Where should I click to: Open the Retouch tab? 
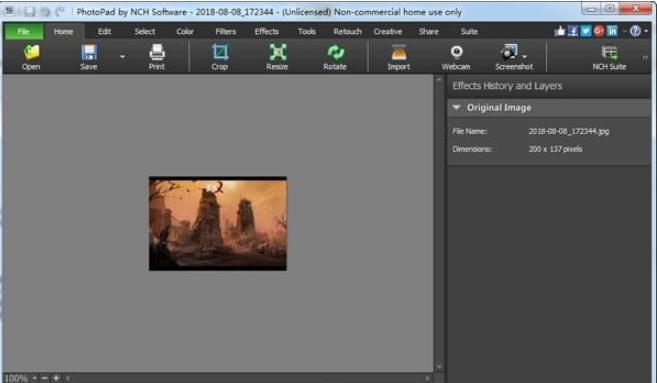(347, 31)
